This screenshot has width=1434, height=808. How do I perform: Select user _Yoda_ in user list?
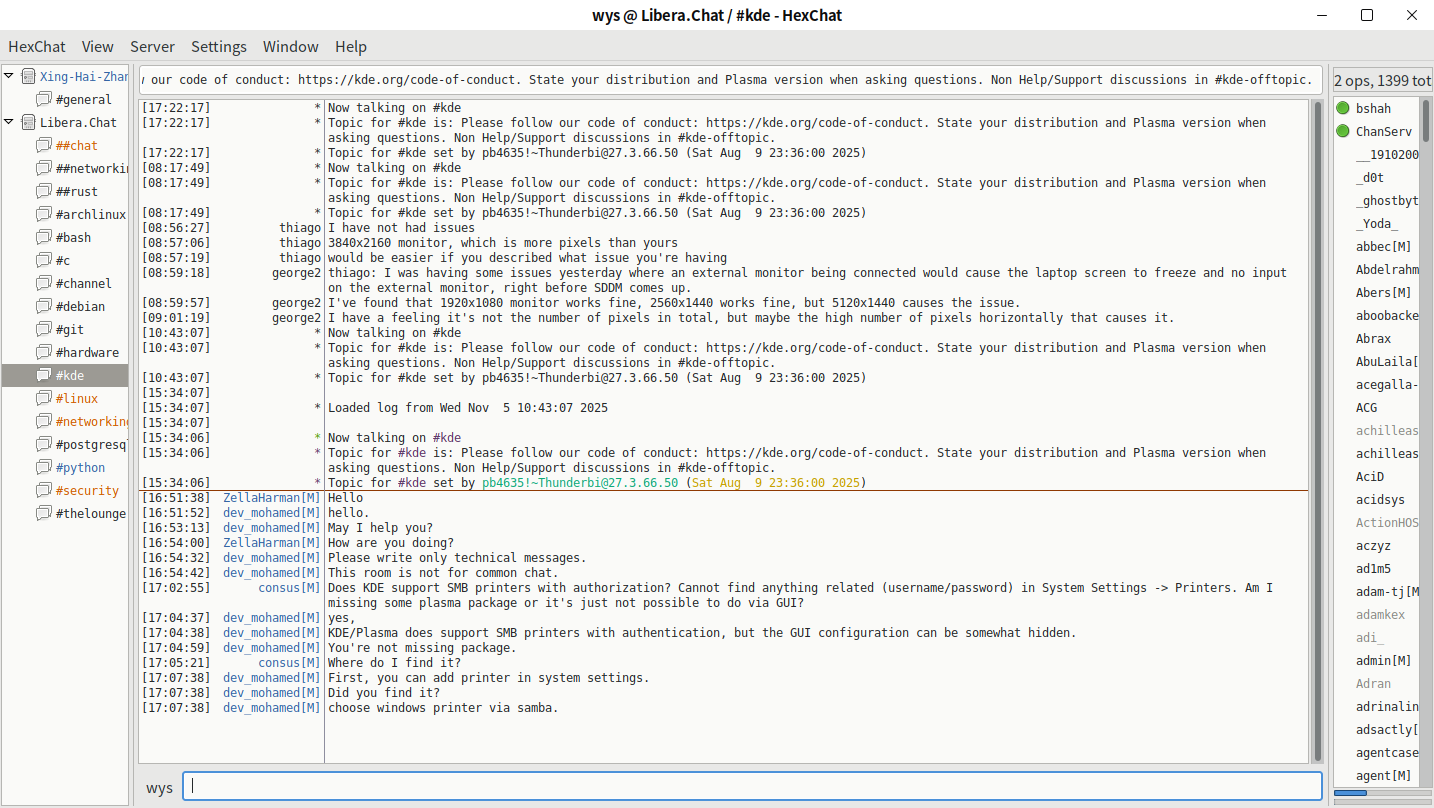click(x=1377, y=223)
